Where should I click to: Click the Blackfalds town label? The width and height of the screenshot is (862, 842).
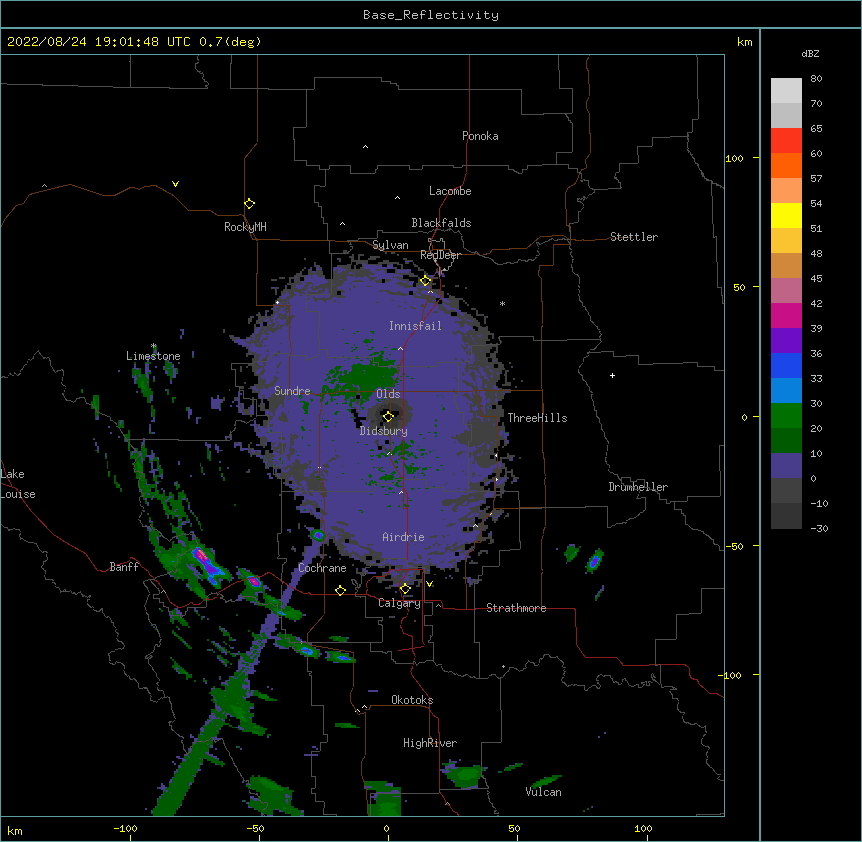coord(441,223)
